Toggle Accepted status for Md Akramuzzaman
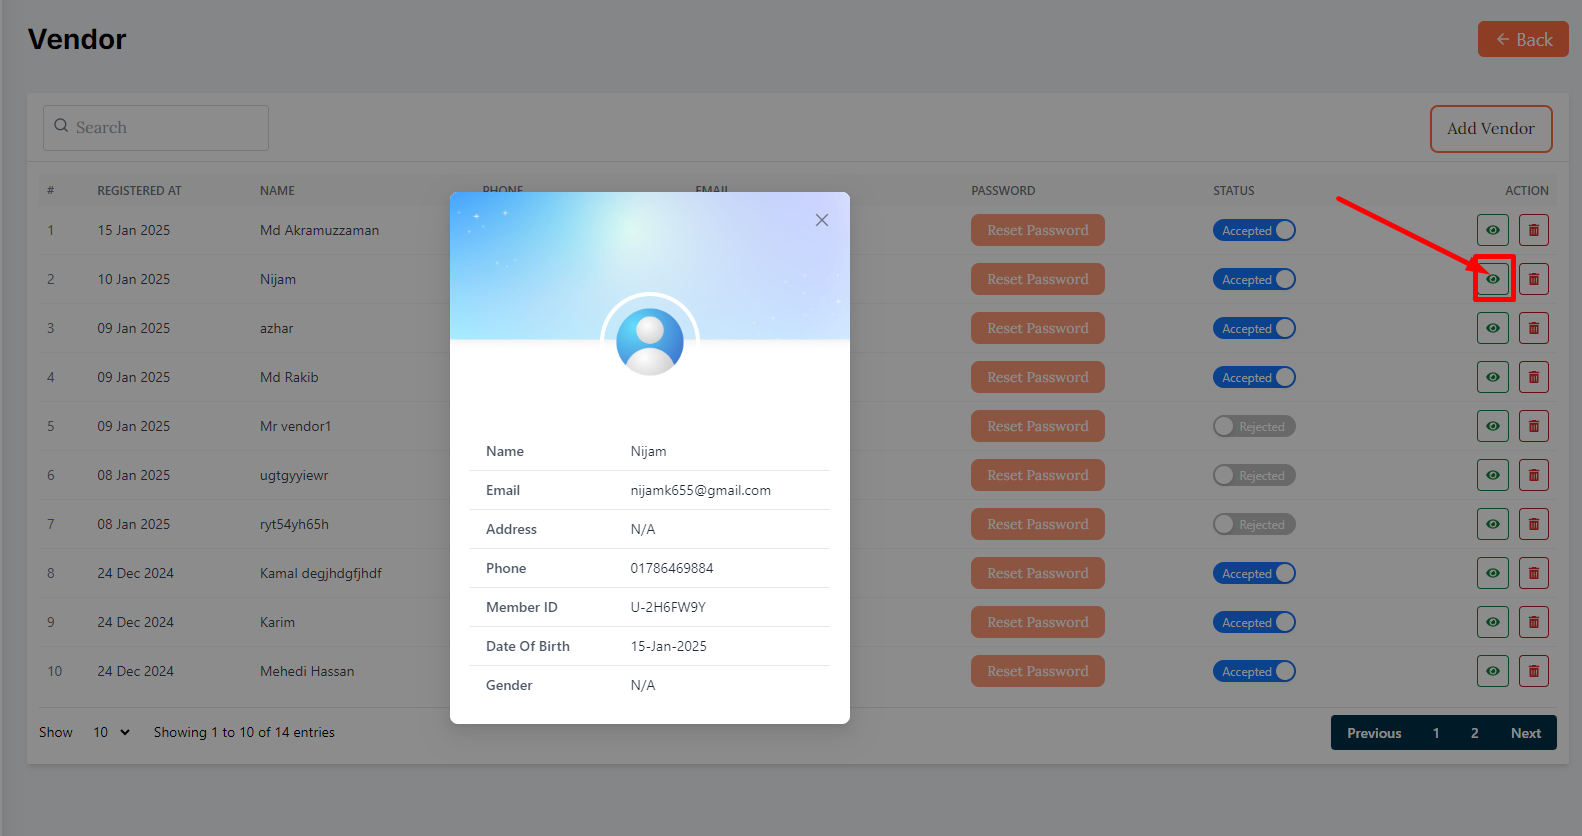Viewport: 1582px width, 836px height. coord(1254,230)
